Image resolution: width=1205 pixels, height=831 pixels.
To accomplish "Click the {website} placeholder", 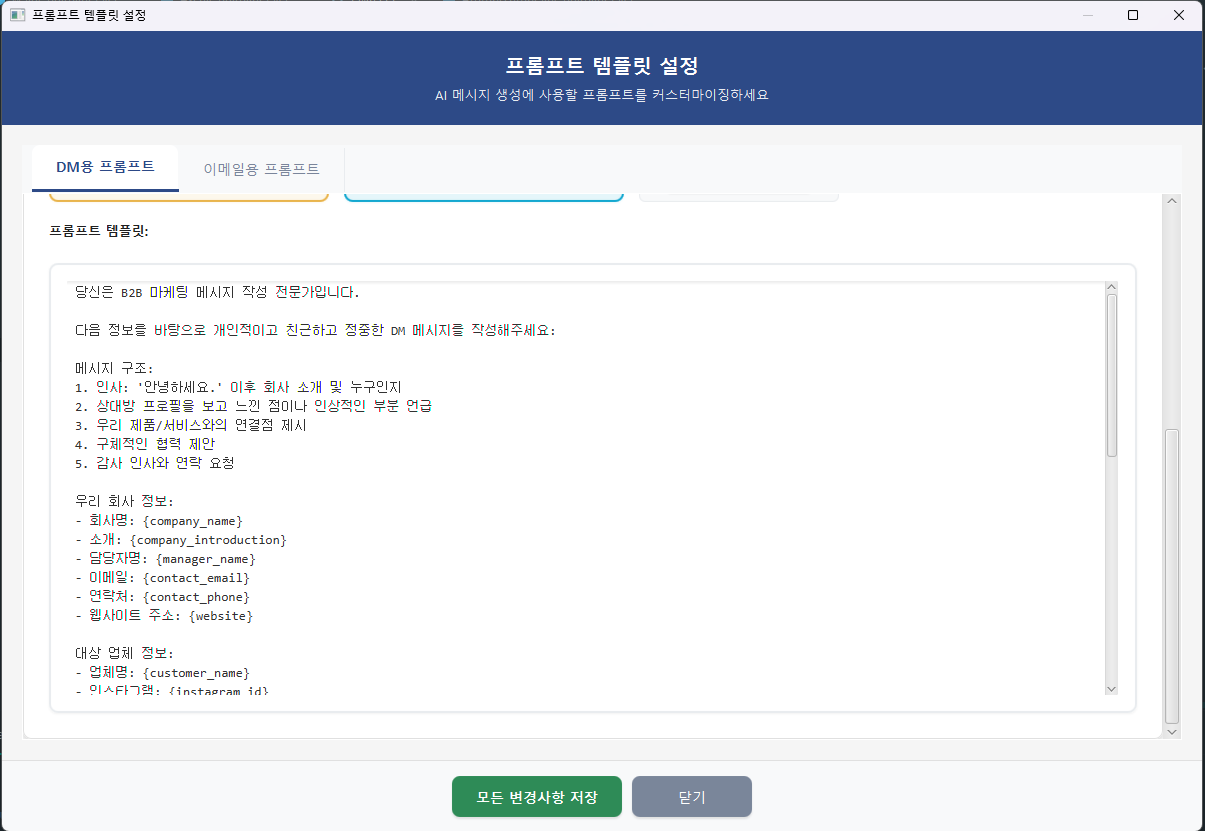I will [x=221, y=616].
